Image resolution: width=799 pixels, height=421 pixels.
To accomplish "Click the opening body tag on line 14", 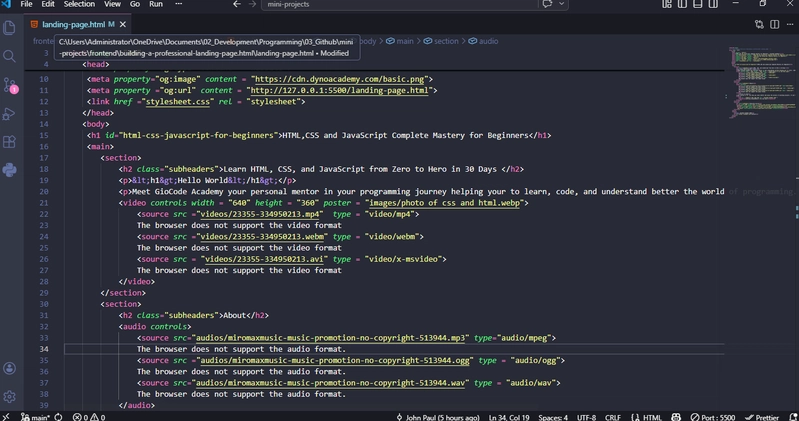I will (96, 124).
